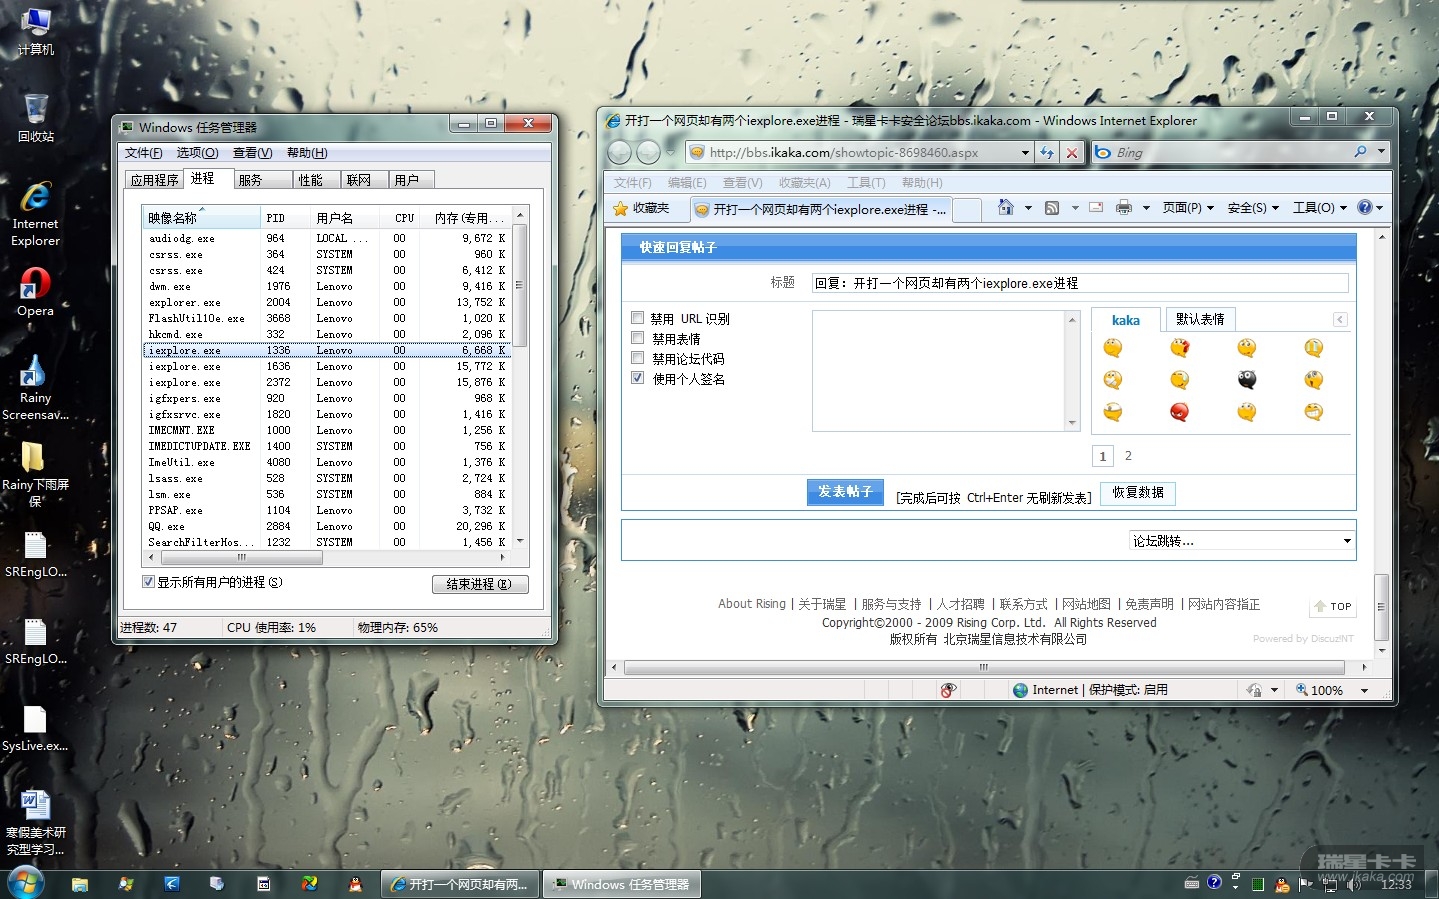Toggle show processes from all users checkbox
The image size is (1439, 899).
(148, 582)
